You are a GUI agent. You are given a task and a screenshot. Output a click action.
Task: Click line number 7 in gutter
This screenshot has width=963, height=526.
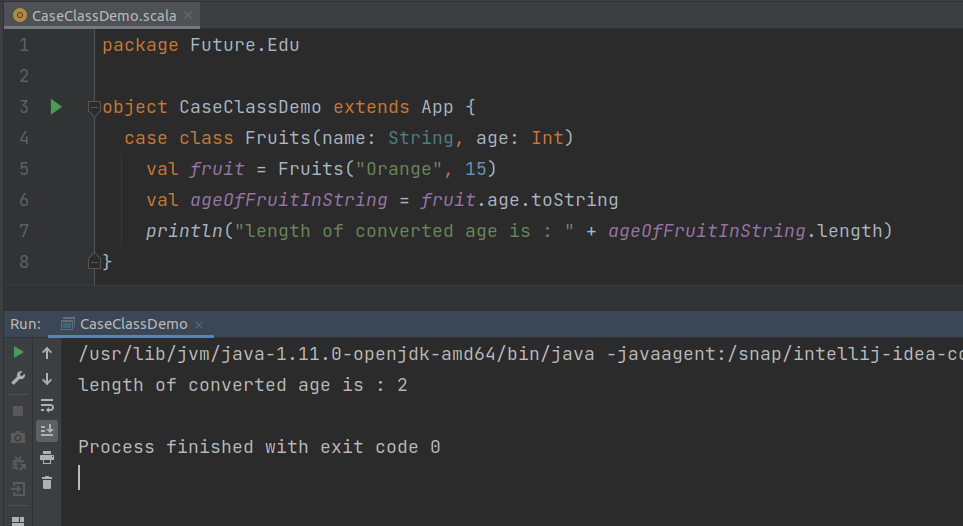point(24,230)
